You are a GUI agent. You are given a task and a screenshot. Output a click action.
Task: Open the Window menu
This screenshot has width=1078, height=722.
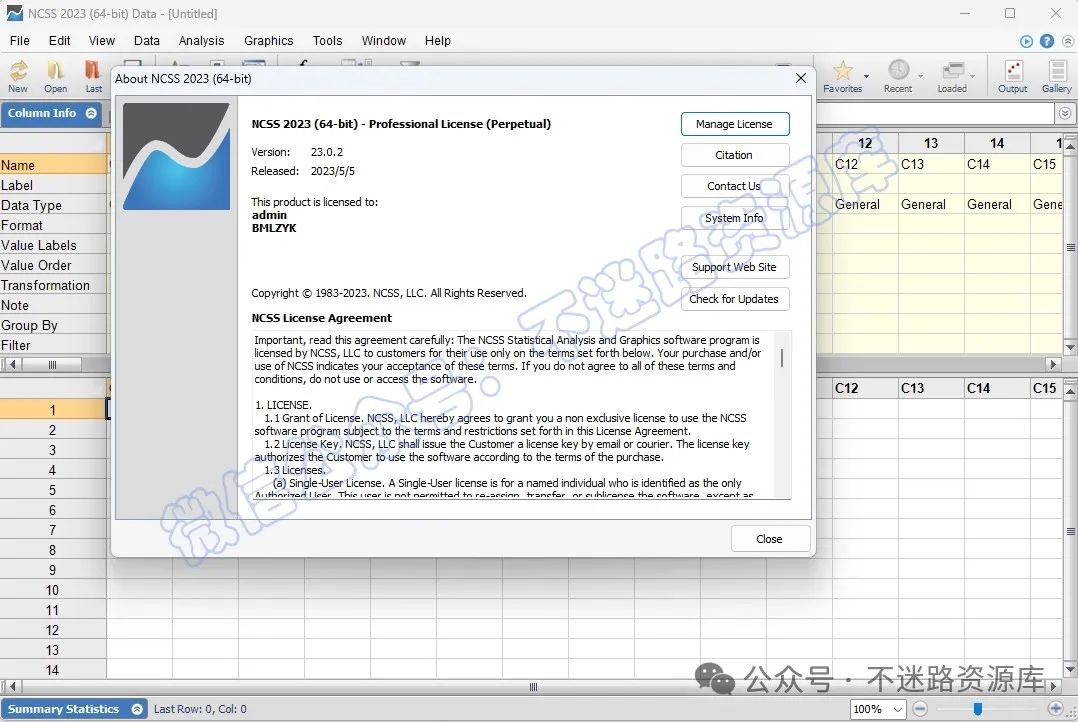pos(384,41)
